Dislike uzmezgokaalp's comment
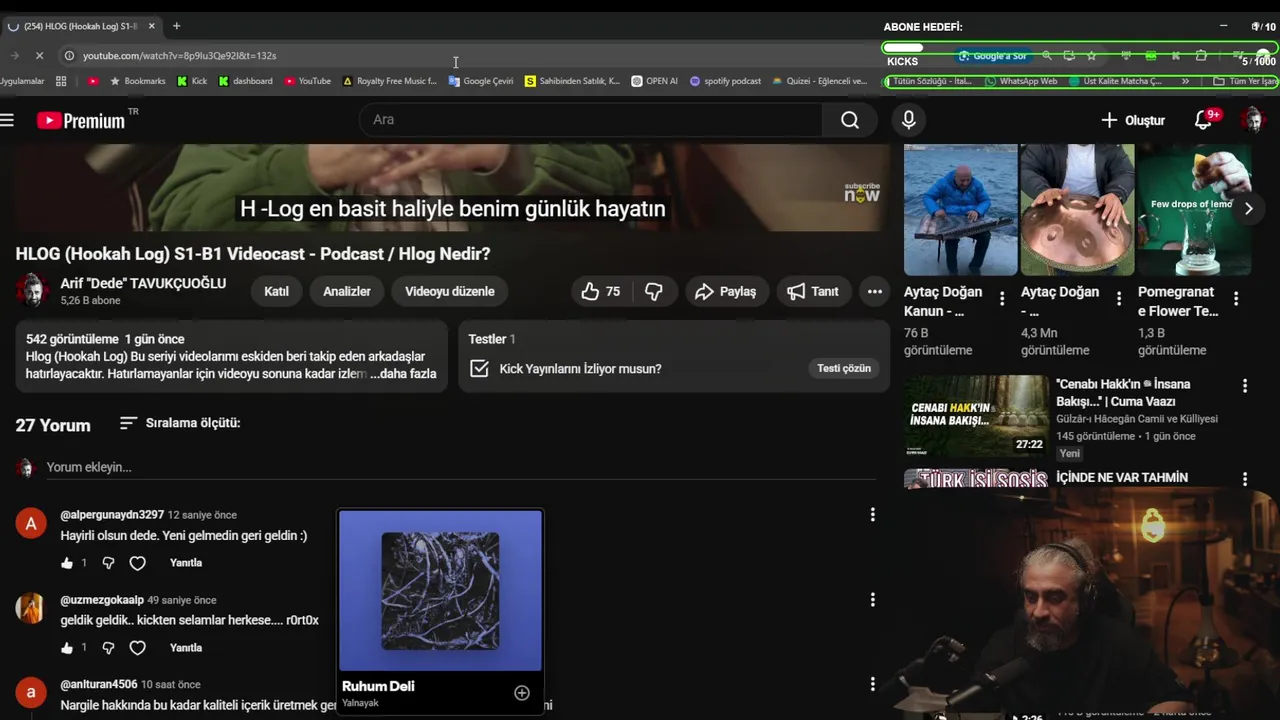This screenshot has width=1280, height=720. 108,648
